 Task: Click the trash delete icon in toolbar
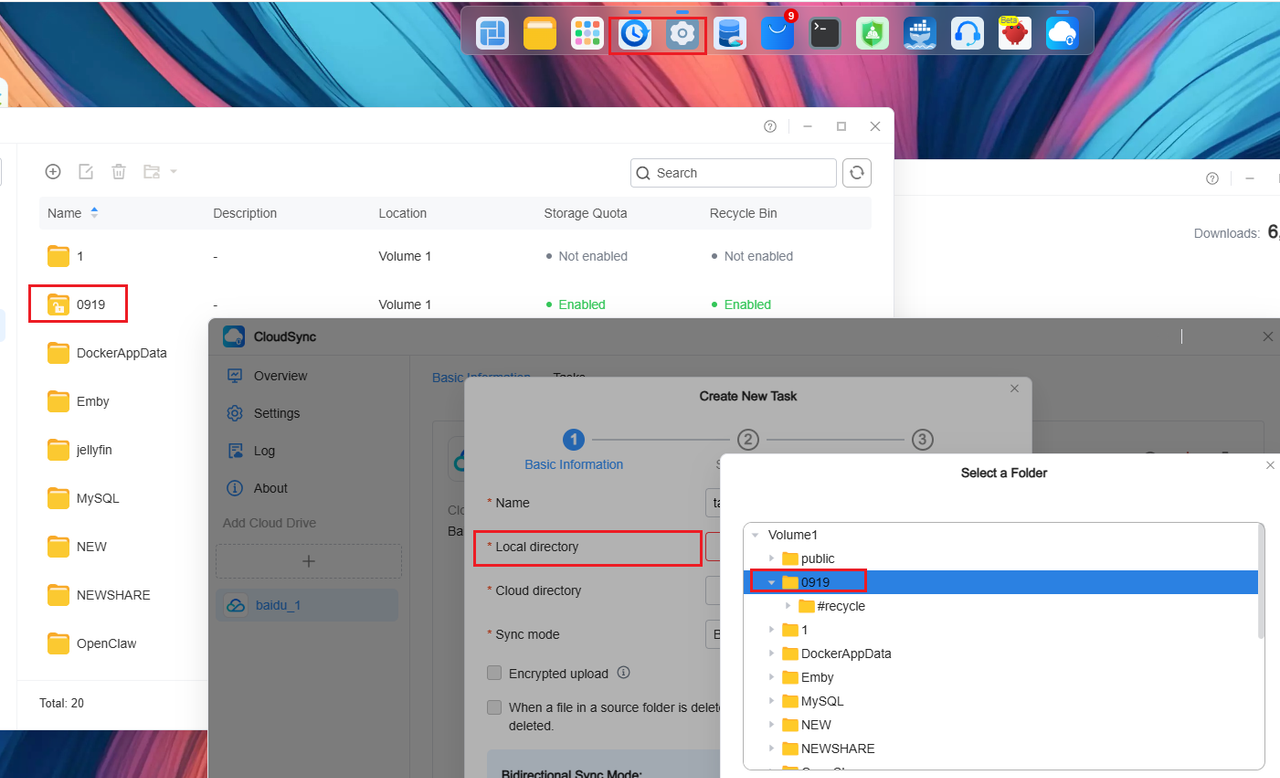click(x=118, y=172)
